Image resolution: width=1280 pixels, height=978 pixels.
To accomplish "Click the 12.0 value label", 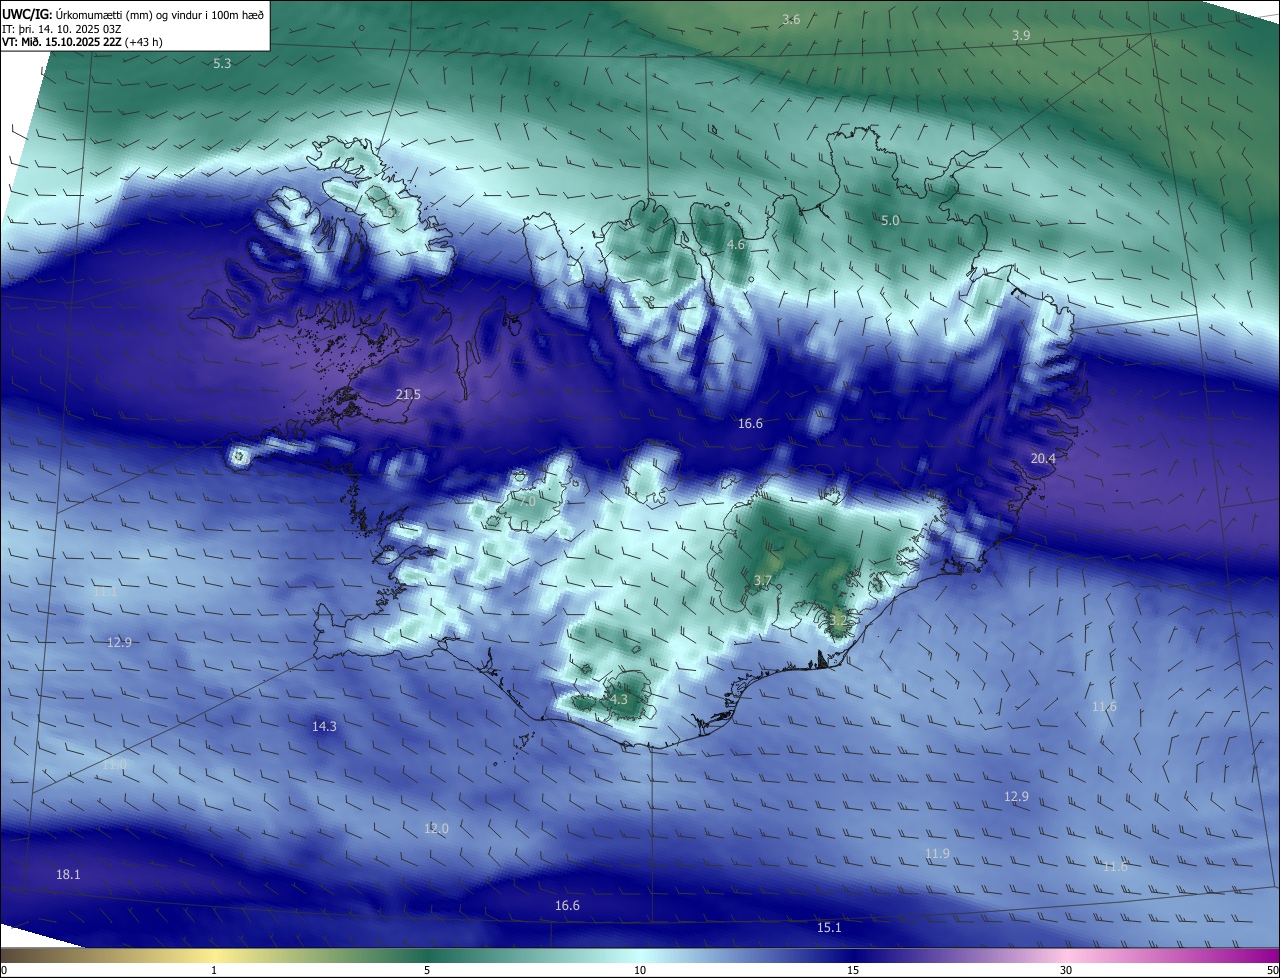I will pos(436,829).
